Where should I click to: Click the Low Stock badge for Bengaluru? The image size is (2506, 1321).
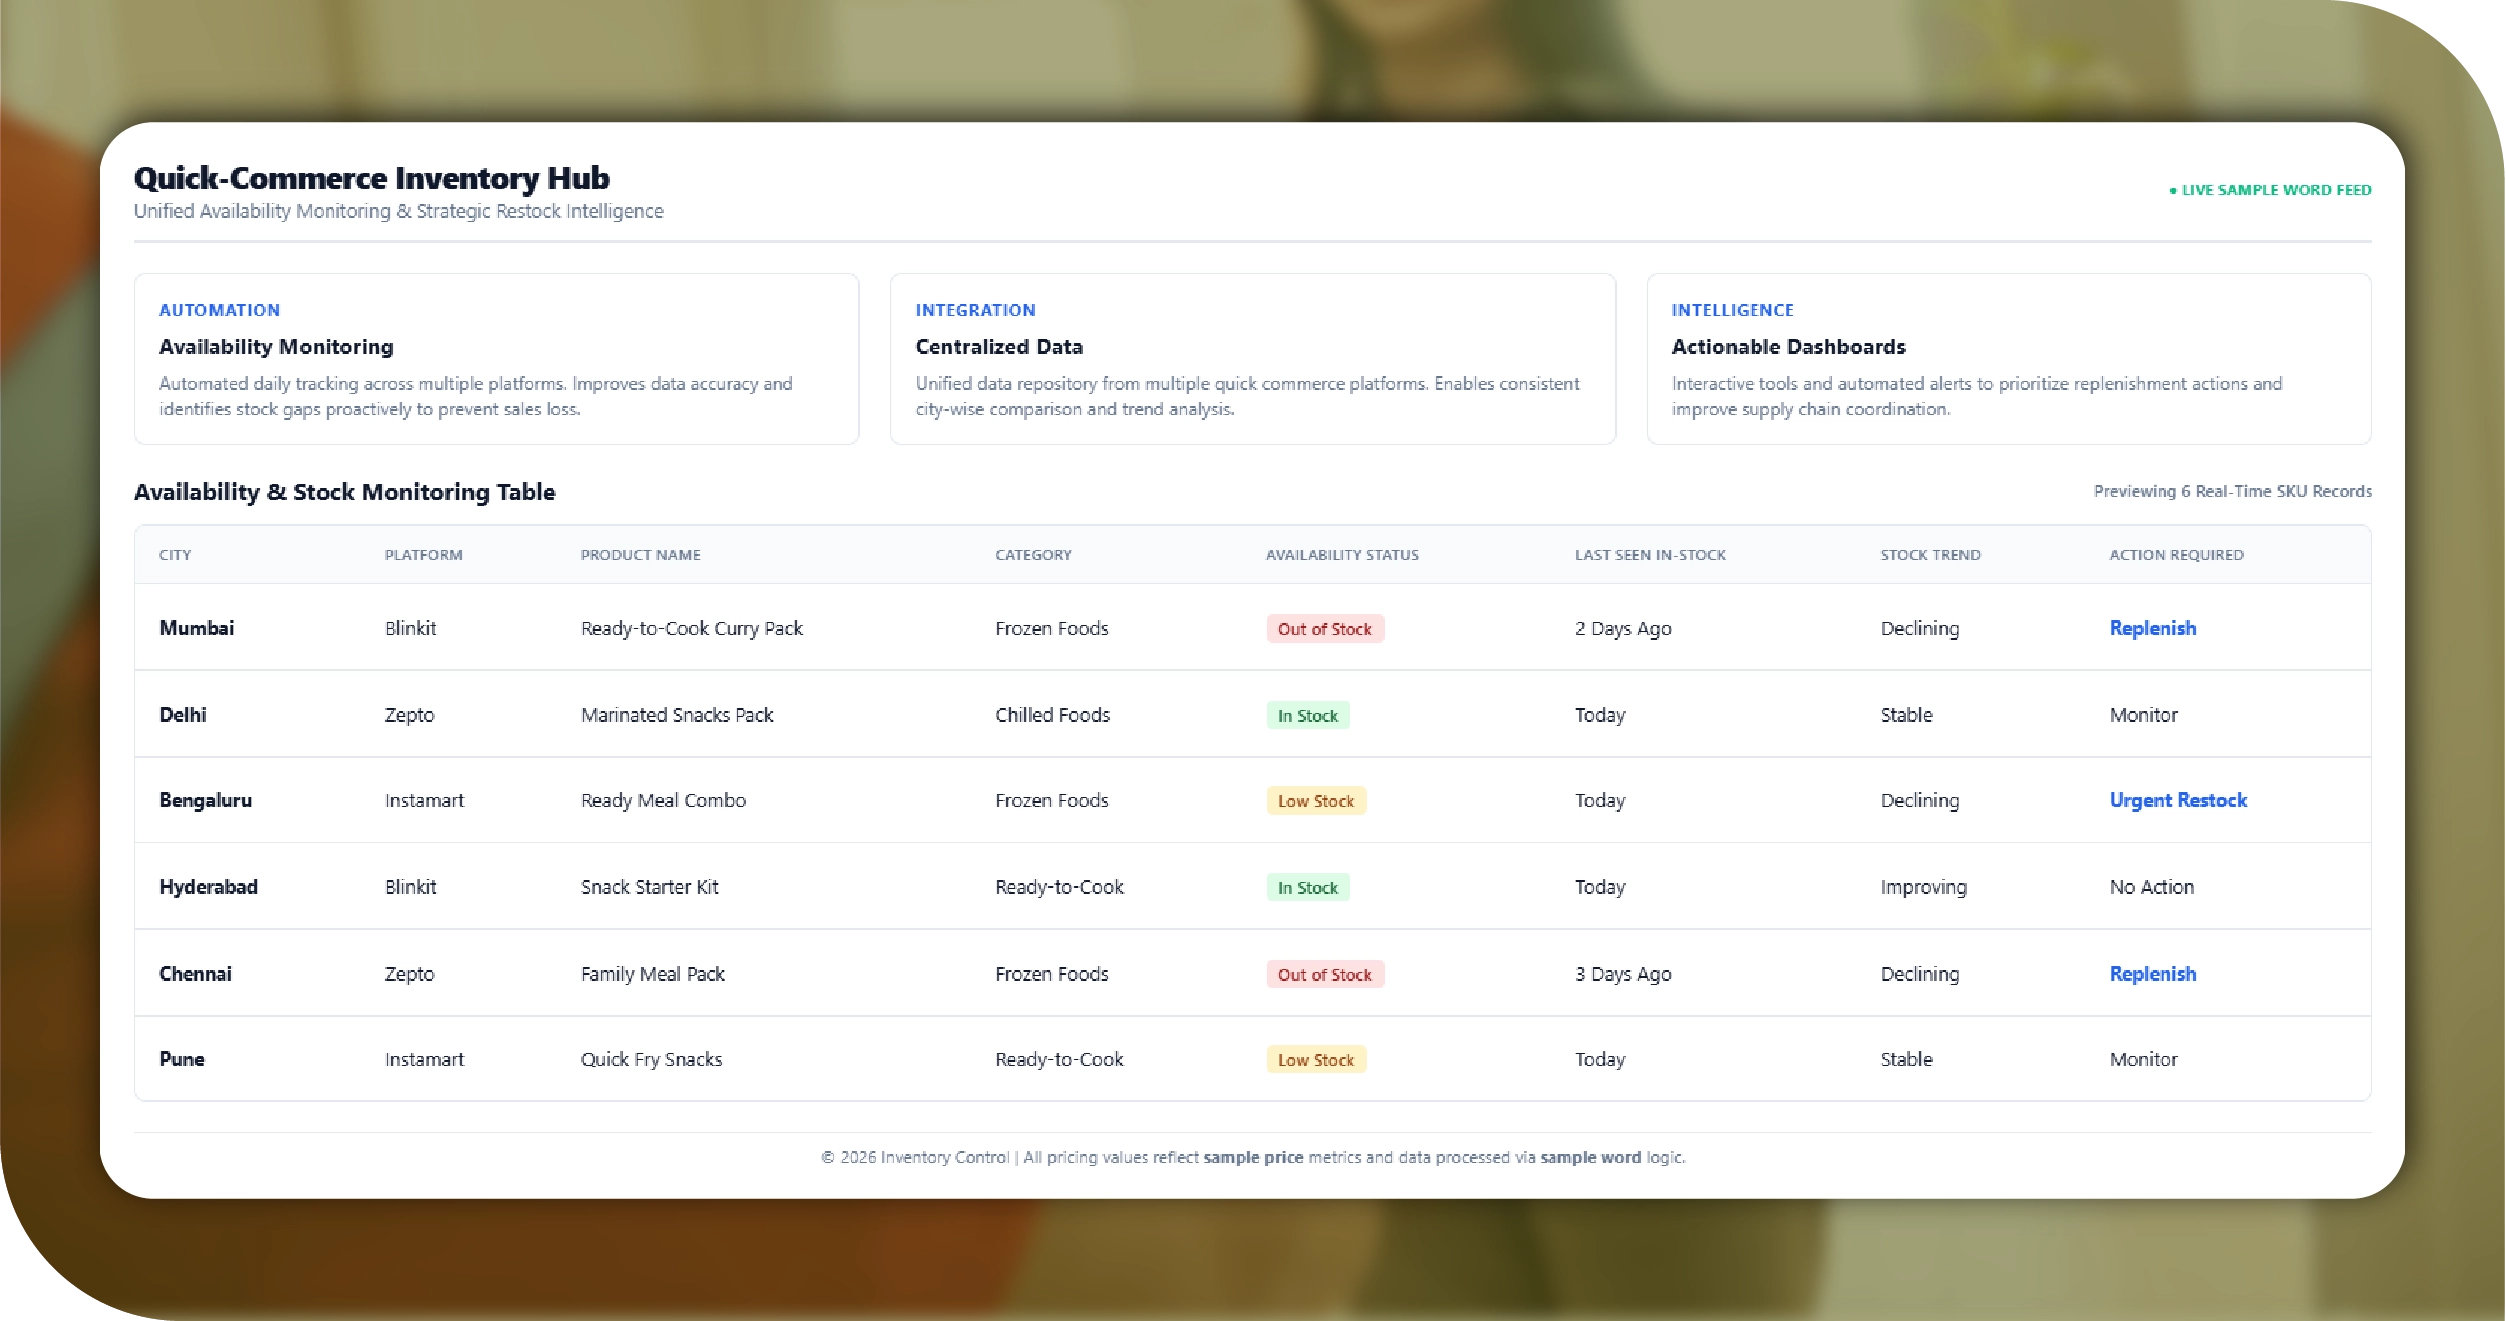[1315, 801]
